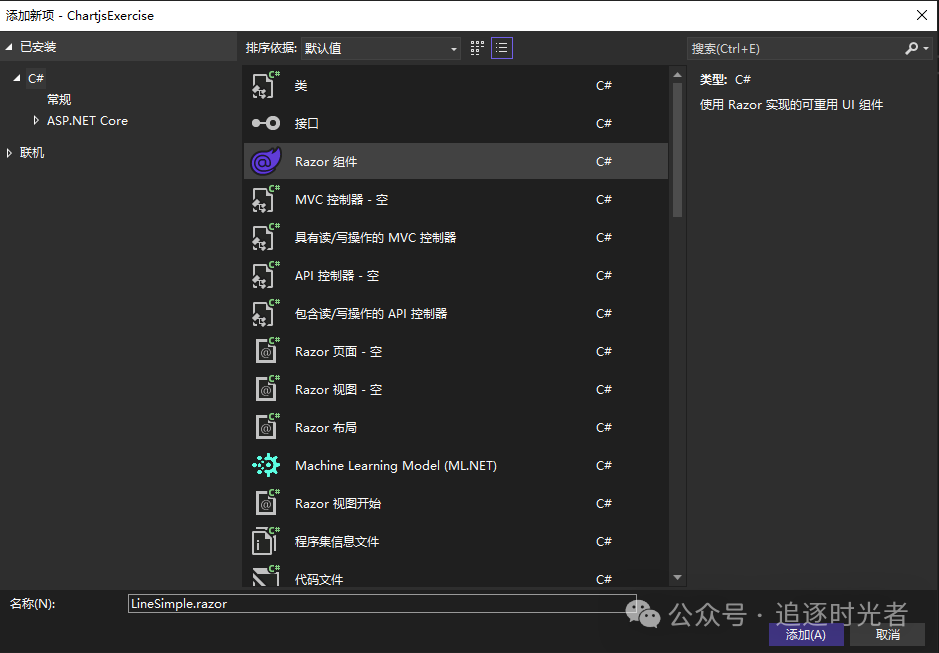Image resolution: width=939 pixels, height=653 pixels.
Task: Select the Razor 视图开始 template icon
Action: [266, 503]
